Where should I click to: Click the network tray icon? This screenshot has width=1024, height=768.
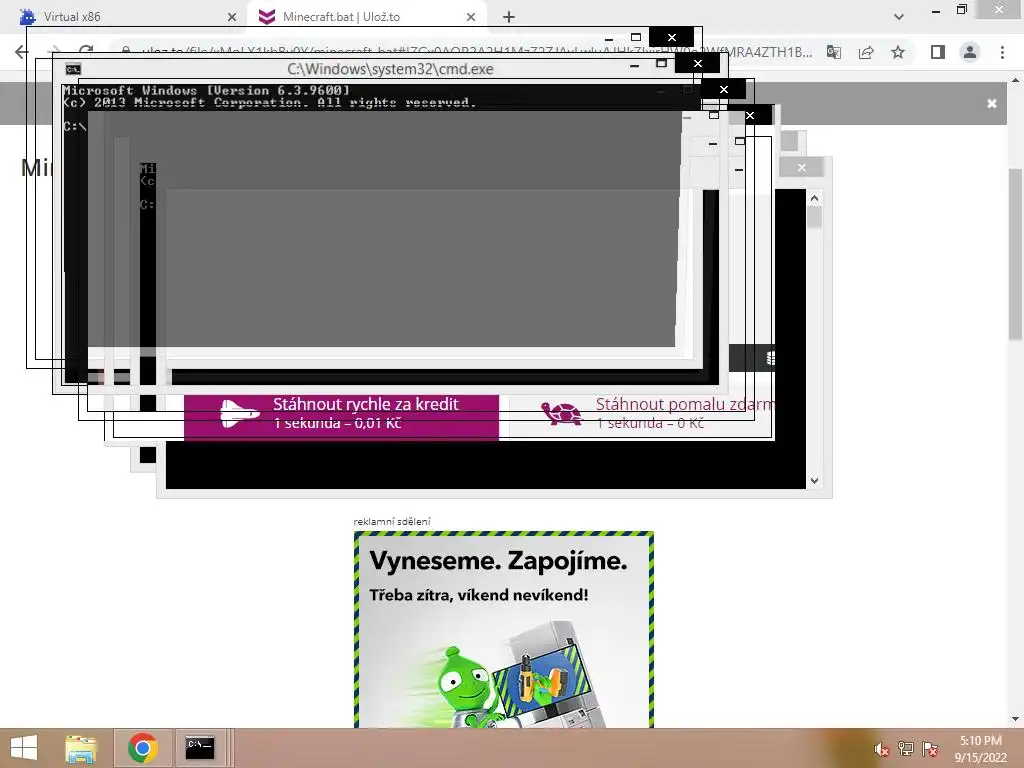pos(906,749)
